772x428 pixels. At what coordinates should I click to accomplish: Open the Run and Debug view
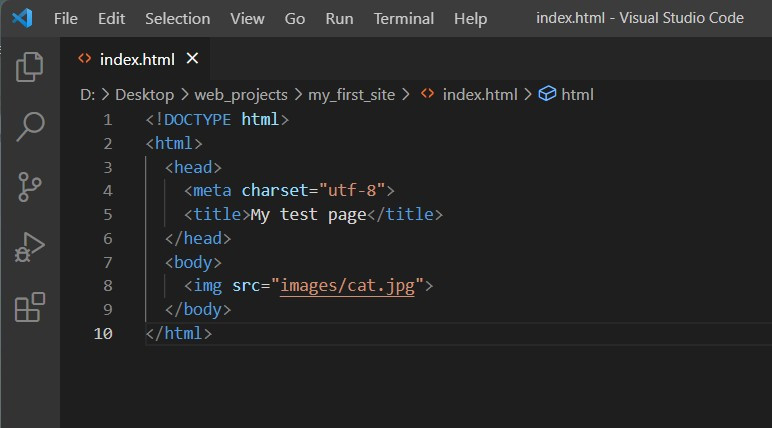pyautogui.click(x=30, y=247)
